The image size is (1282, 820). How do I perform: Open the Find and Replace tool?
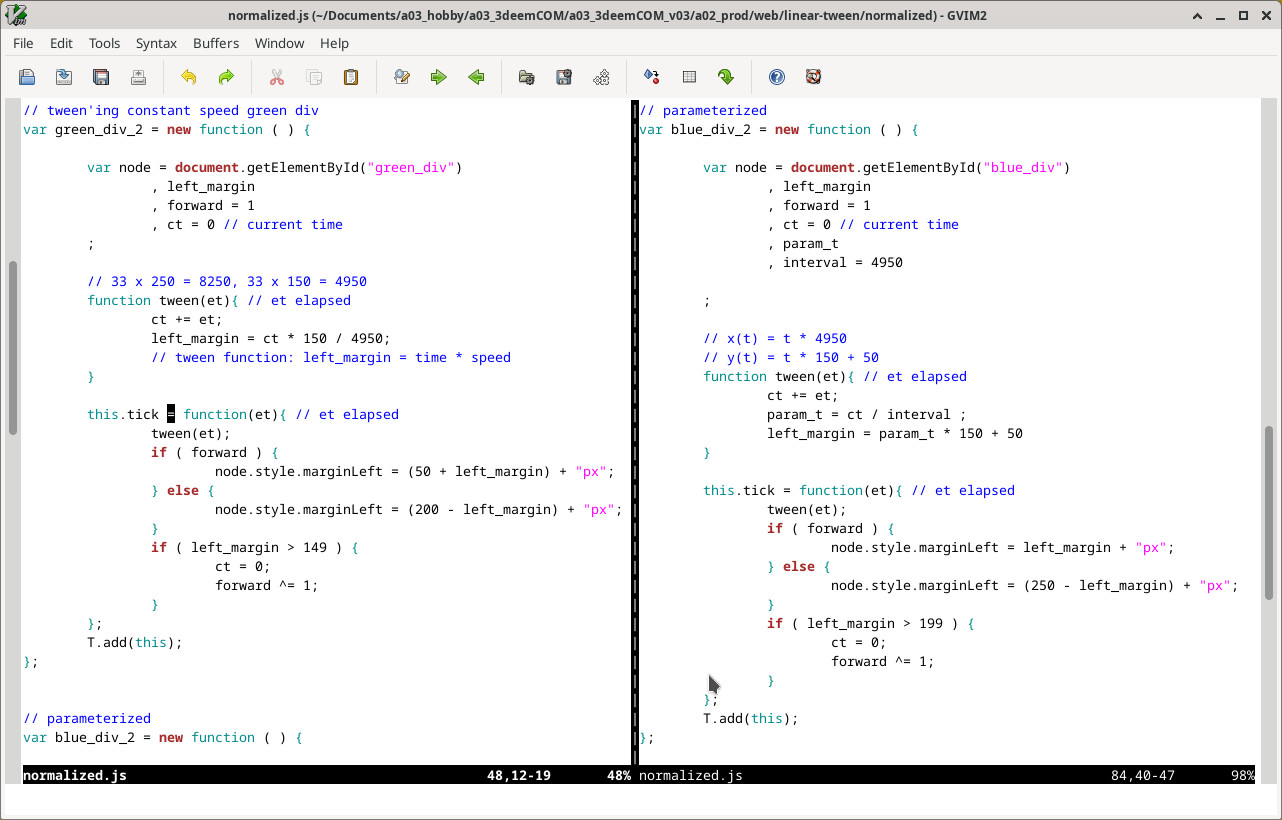point(402,77)
